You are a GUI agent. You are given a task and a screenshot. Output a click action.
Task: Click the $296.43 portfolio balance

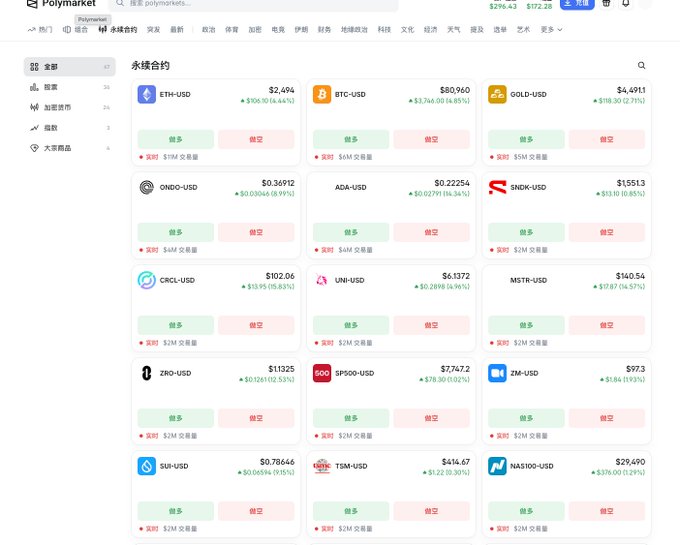(503, 6)
